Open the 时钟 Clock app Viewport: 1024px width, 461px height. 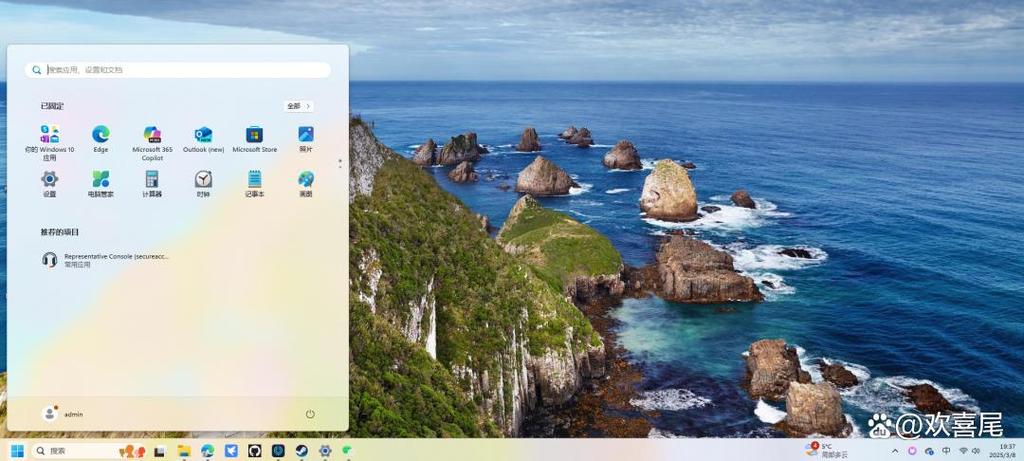203,184
